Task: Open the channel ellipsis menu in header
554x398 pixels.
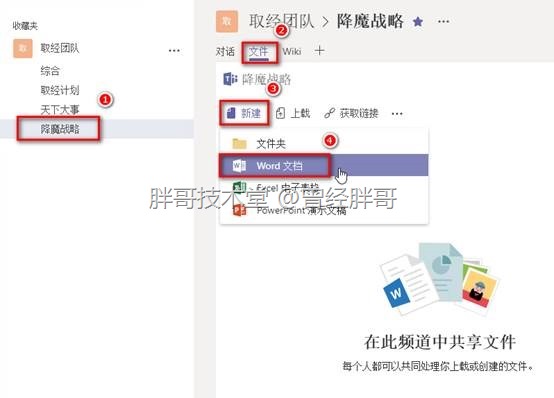Action: pyautogui.click(x=443, y=22)
